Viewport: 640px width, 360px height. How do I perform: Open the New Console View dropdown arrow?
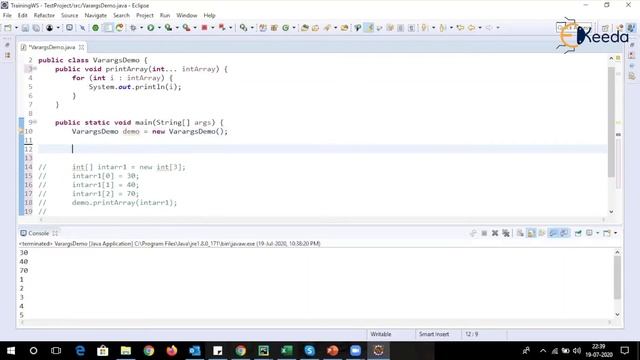point(616,233)
